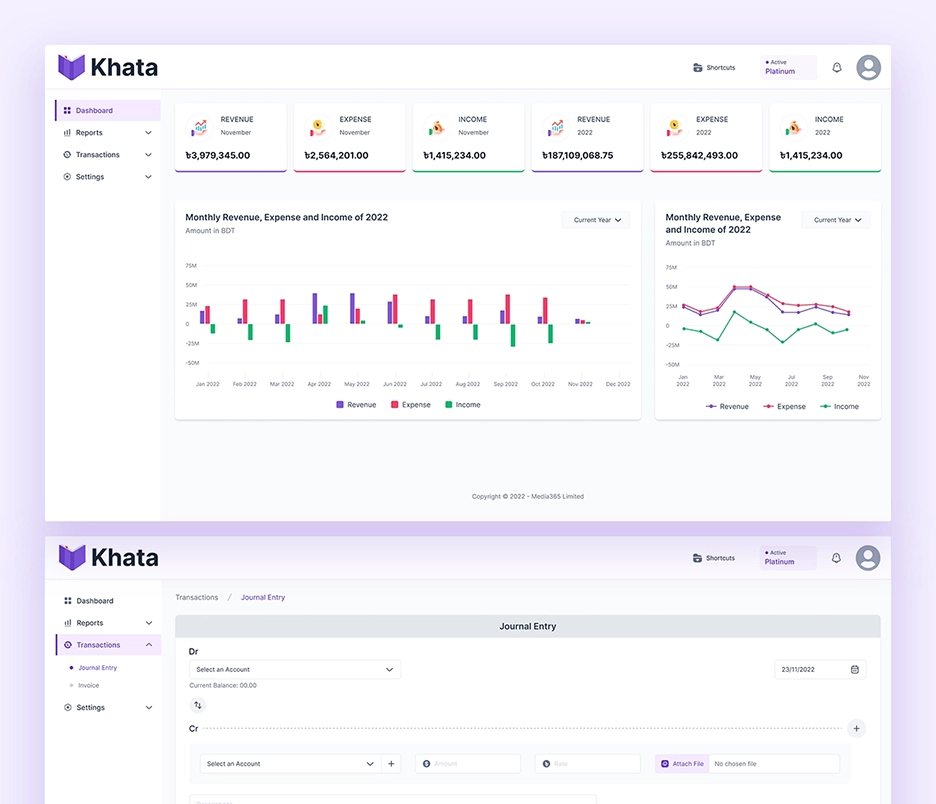Select the Journal Entry submenu item in the sidebar

pyautogui.click(x=97, y=668)
